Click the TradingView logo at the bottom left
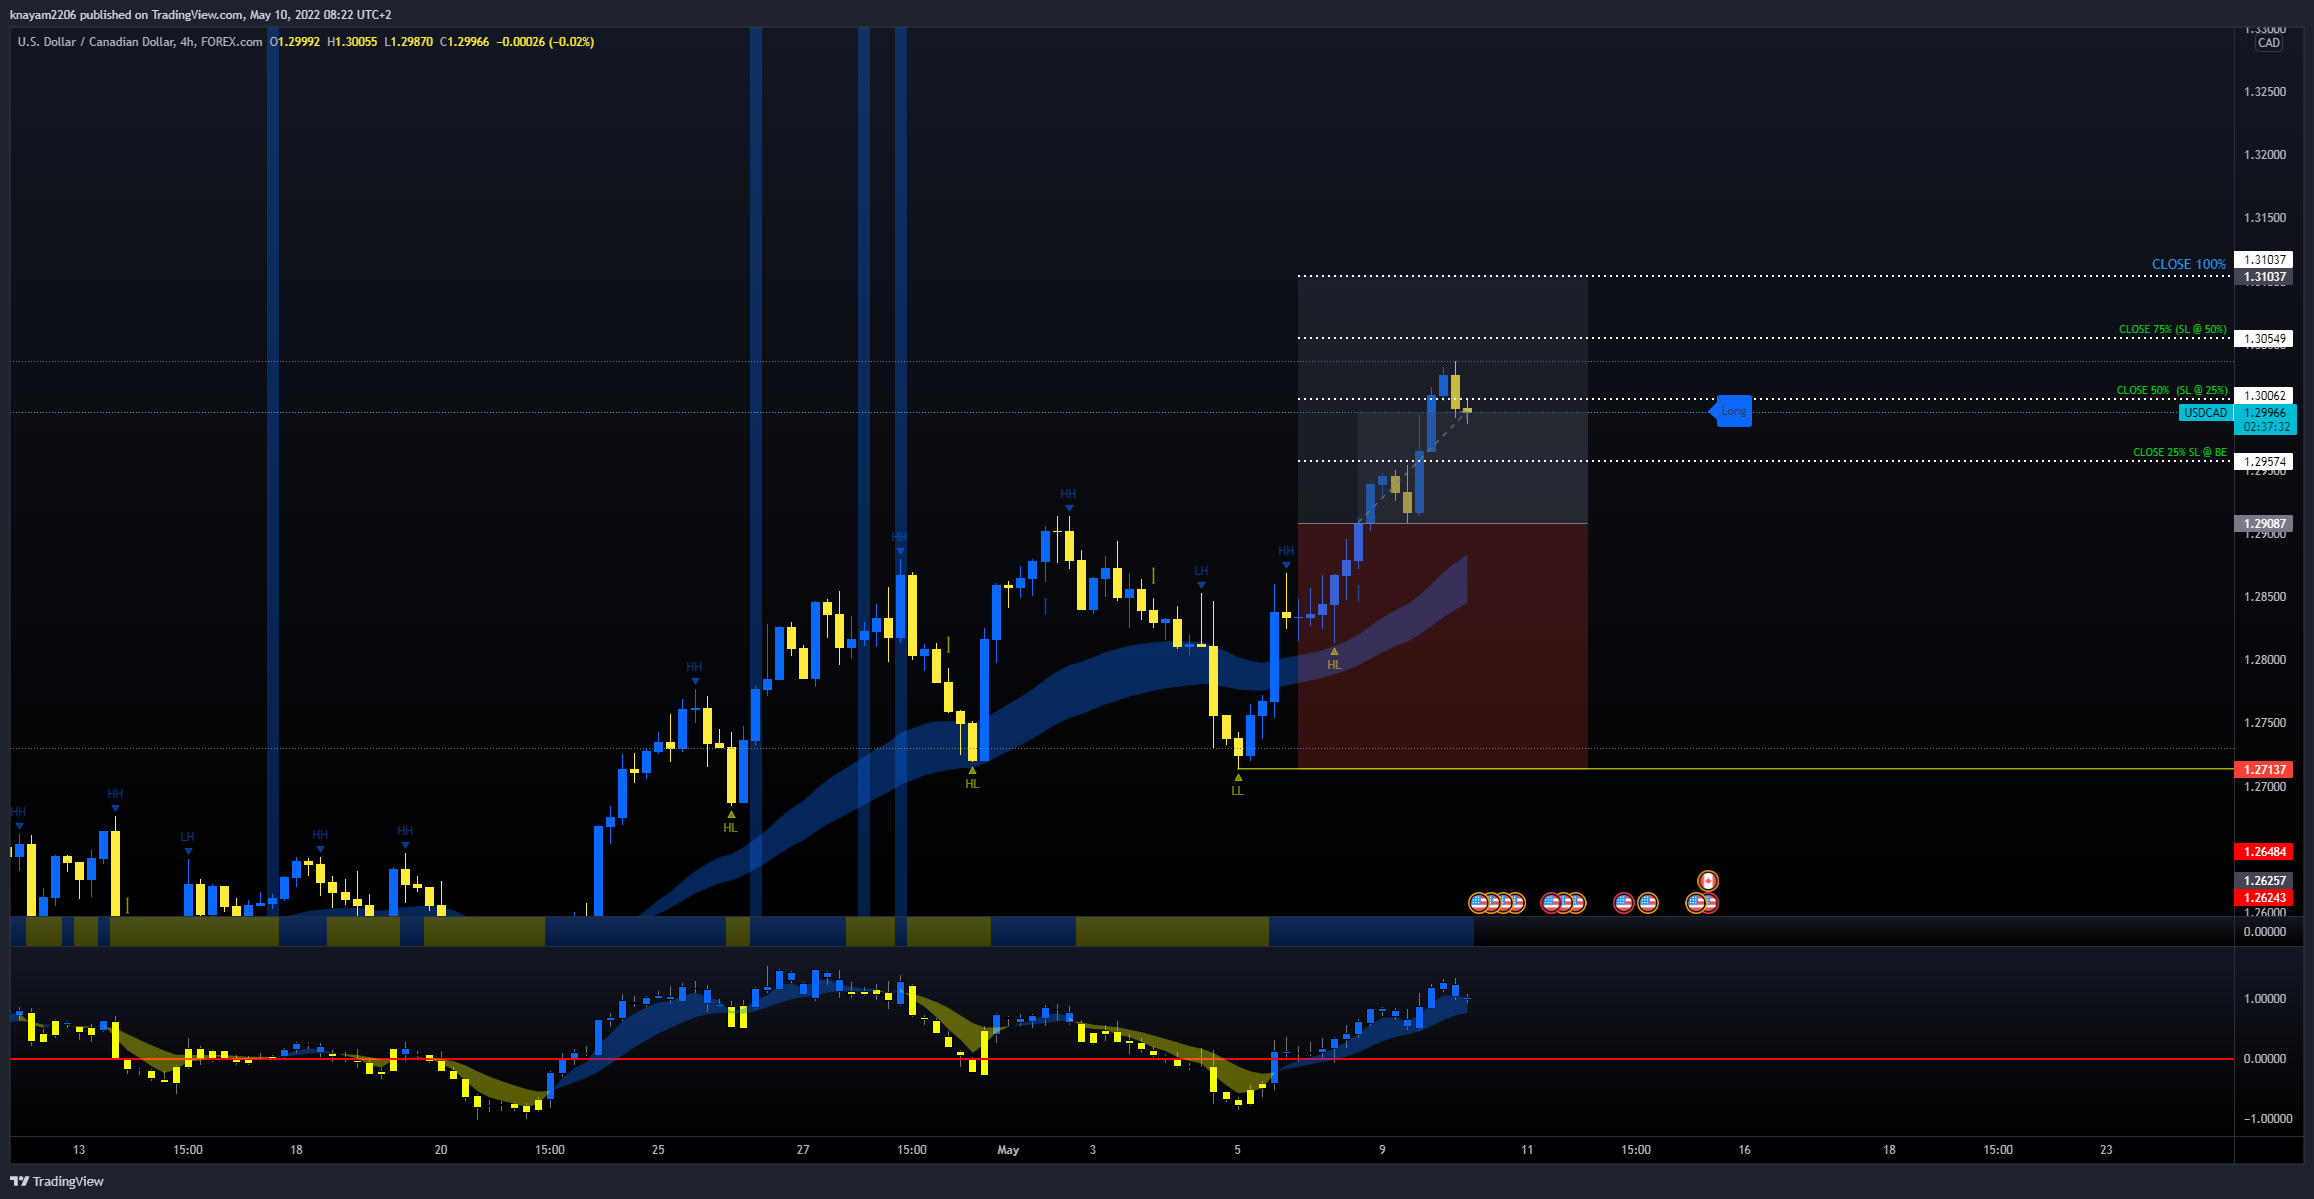2314x1199 pixels. coord(57,1181)
